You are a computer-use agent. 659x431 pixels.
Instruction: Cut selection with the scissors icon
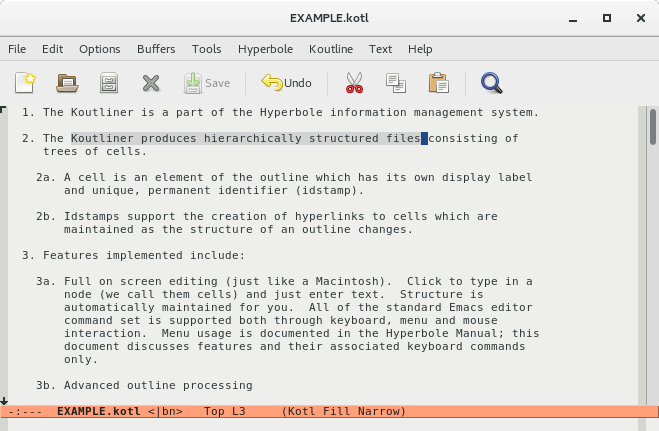pyautogui.click(x=354, y=83)
